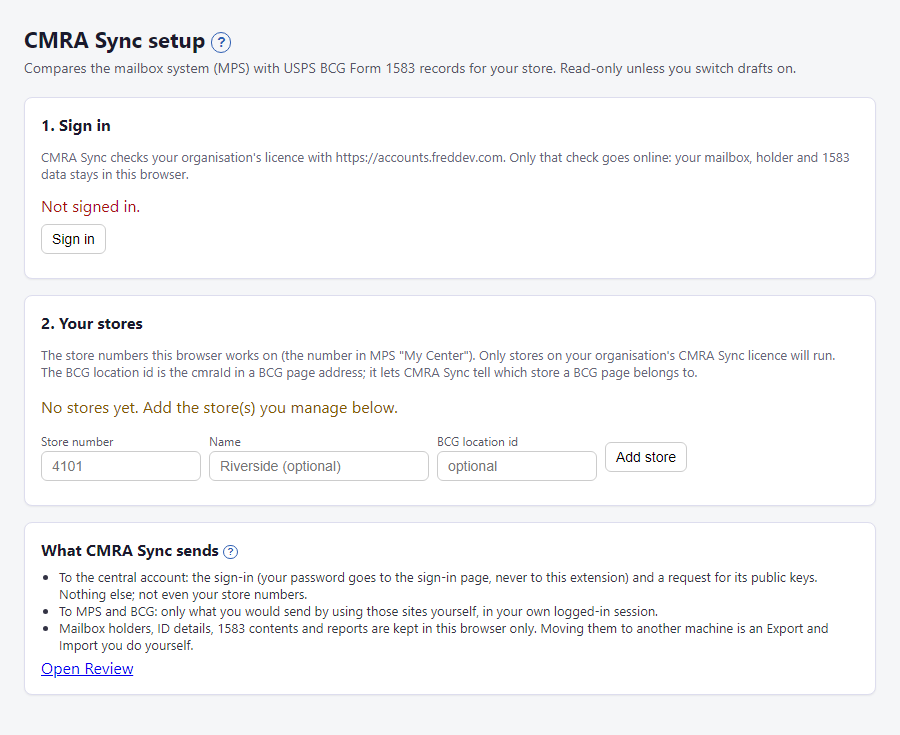
Task: Click the 'Store number' field label
Action: [x=77, y=442]
